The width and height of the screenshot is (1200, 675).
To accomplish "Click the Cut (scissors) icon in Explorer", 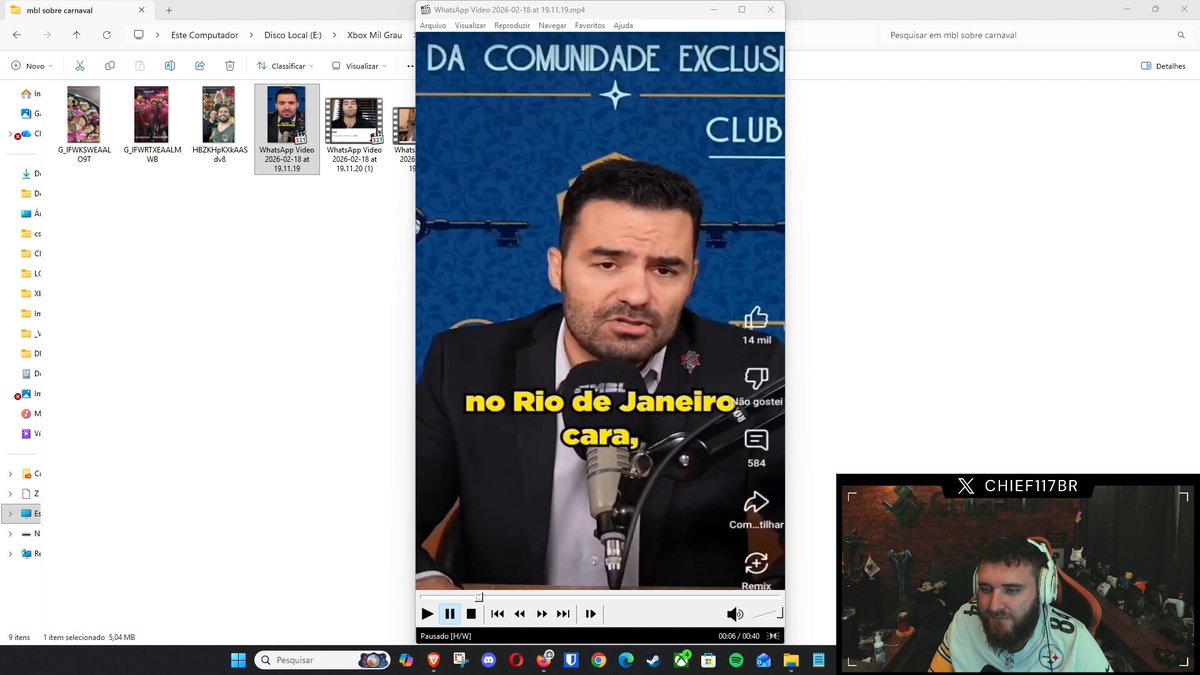I will point(80,66).
